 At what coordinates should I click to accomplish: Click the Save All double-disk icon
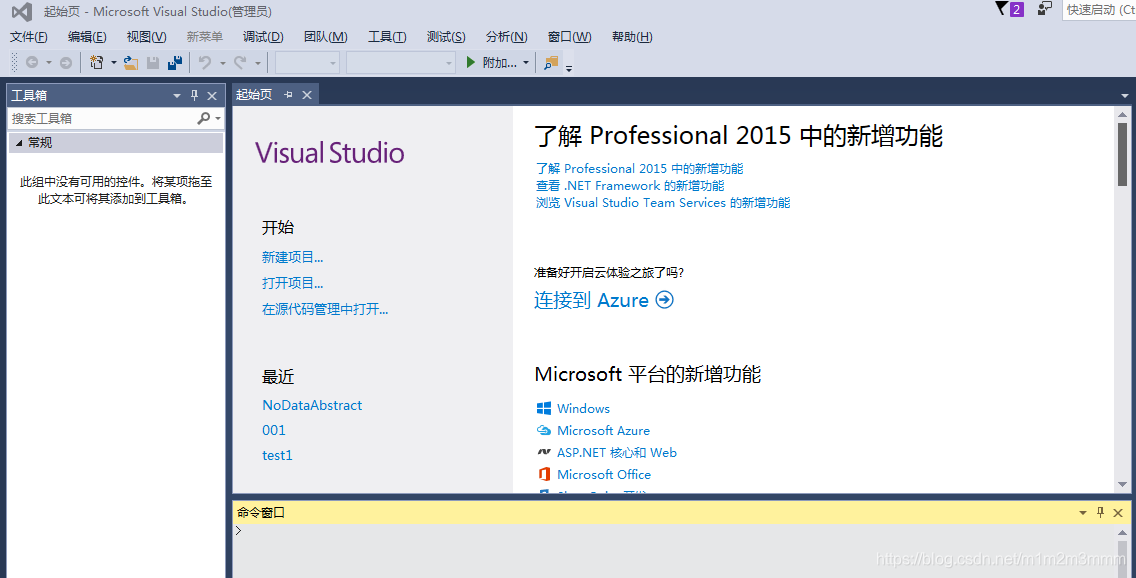(x=175, y=63)
